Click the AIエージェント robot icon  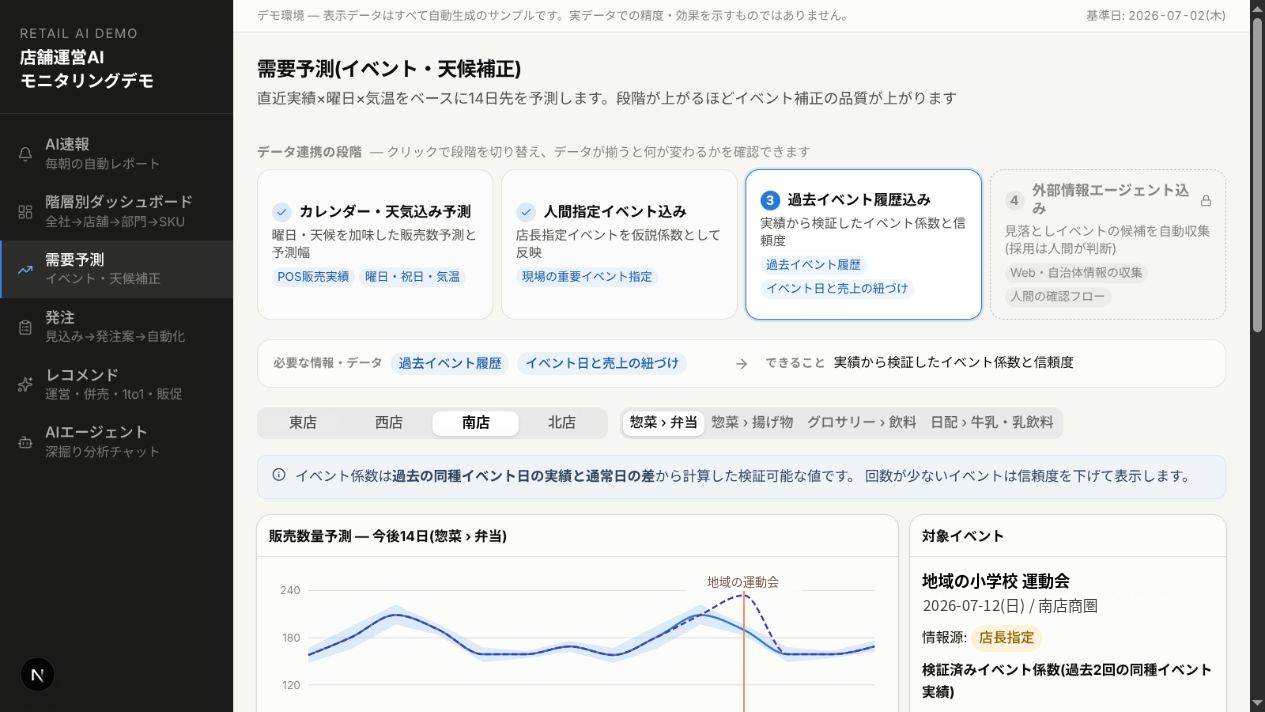coord(26,442)
